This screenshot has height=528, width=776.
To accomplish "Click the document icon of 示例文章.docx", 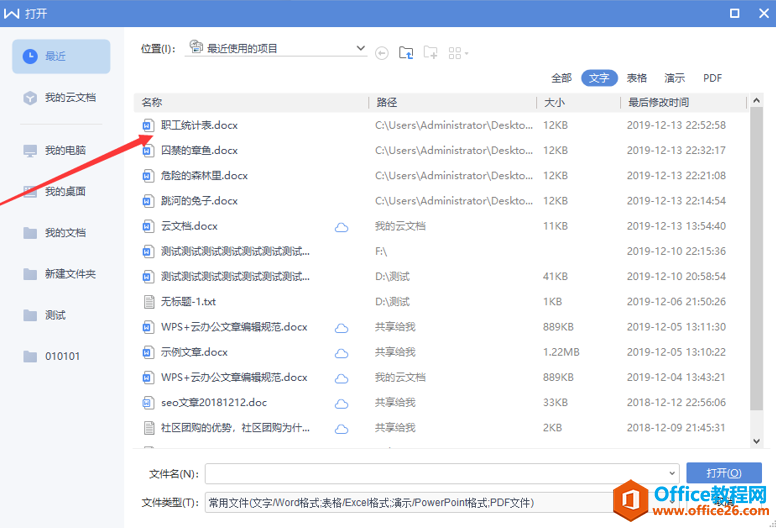I will coord(148,352).
